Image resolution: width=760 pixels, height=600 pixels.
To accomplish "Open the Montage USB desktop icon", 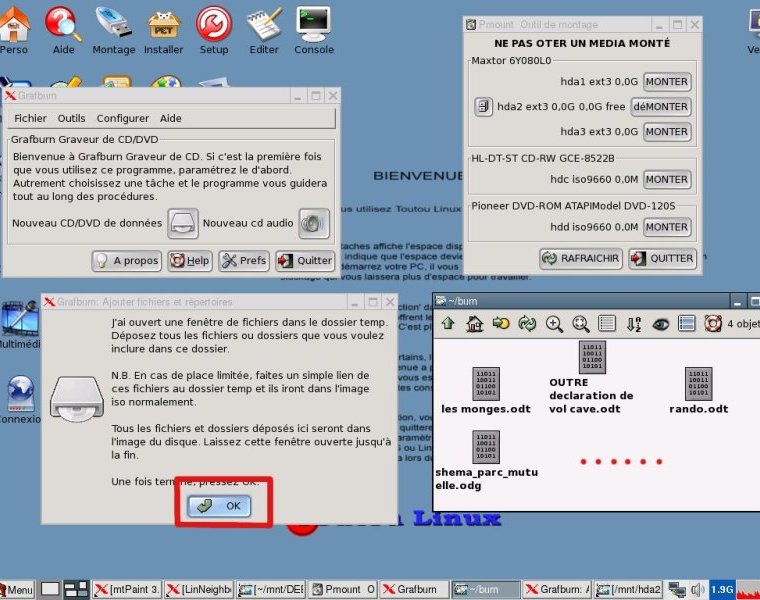I will [x=113, y=29].
